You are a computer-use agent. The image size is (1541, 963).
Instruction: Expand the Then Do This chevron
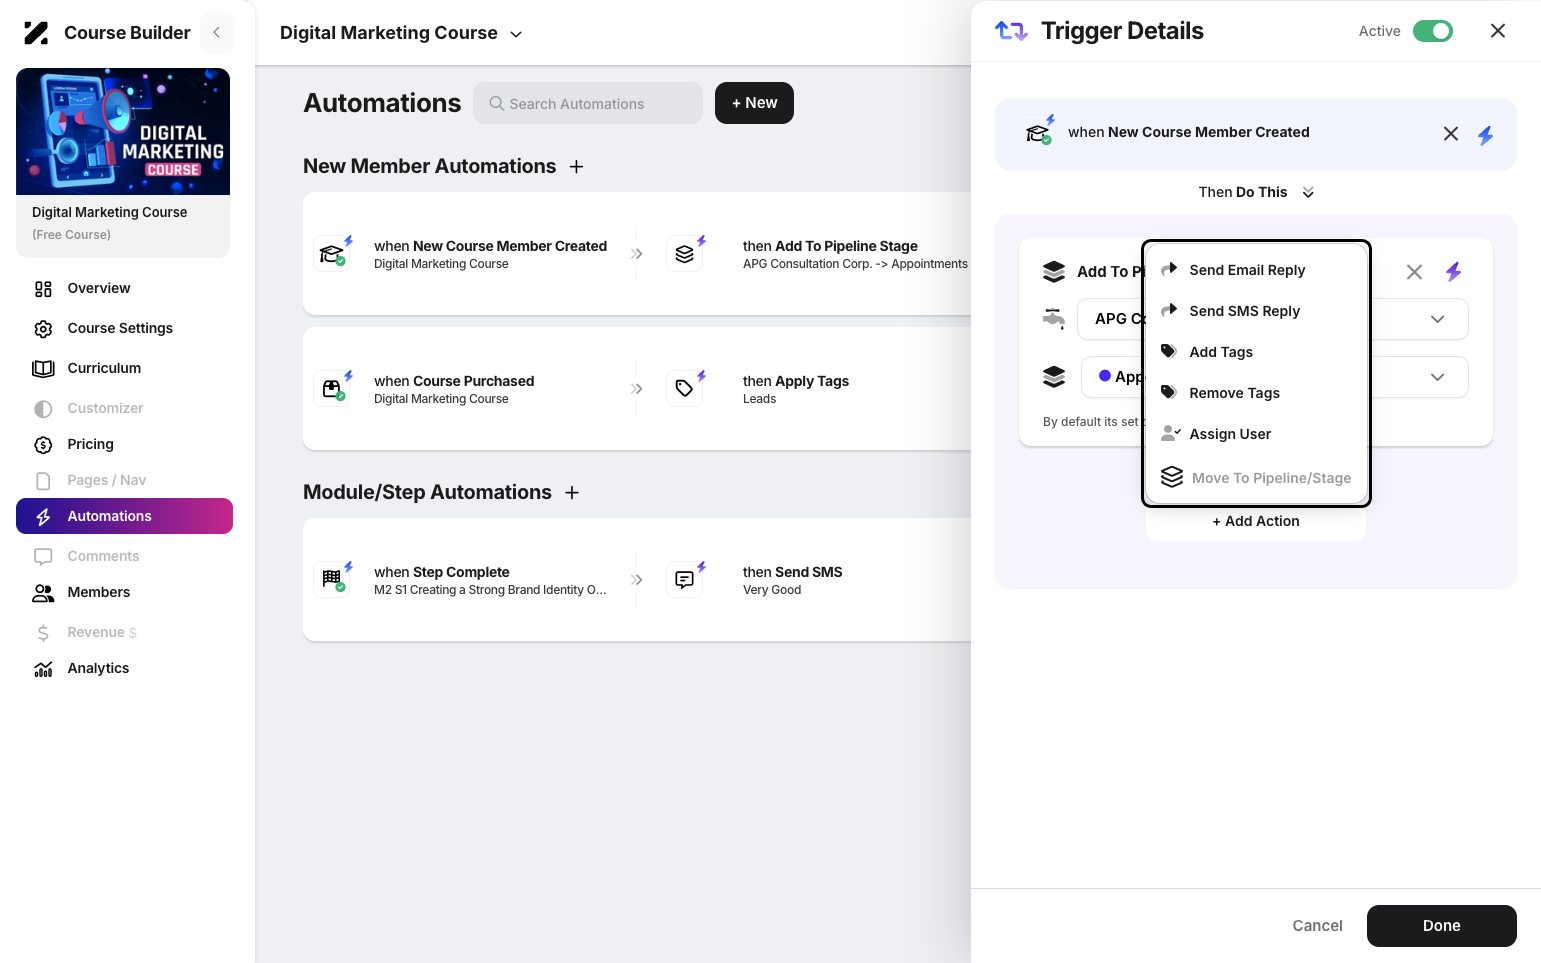(1308, 193)
